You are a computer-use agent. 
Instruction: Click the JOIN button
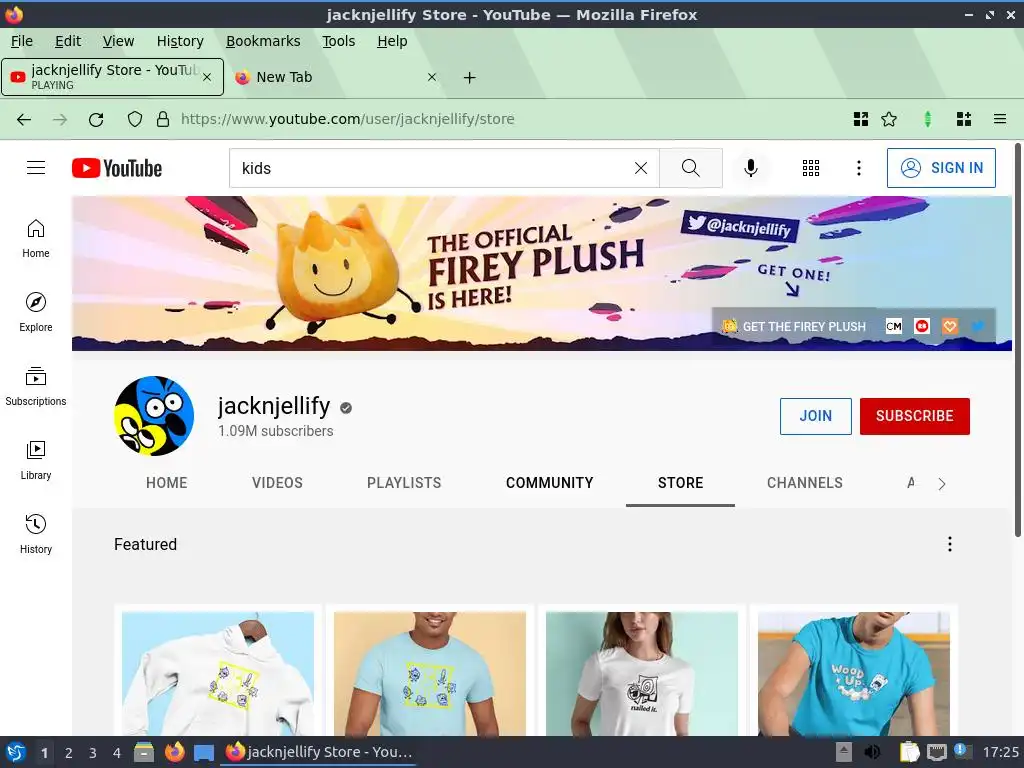(816, 416)
